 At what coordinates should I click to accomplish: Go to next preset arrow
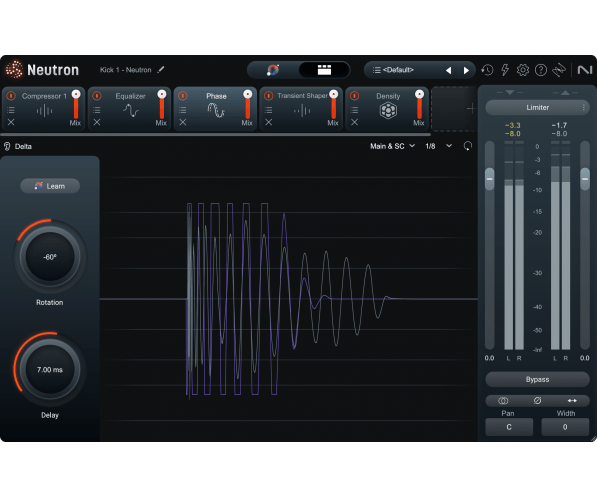[466, 70]
